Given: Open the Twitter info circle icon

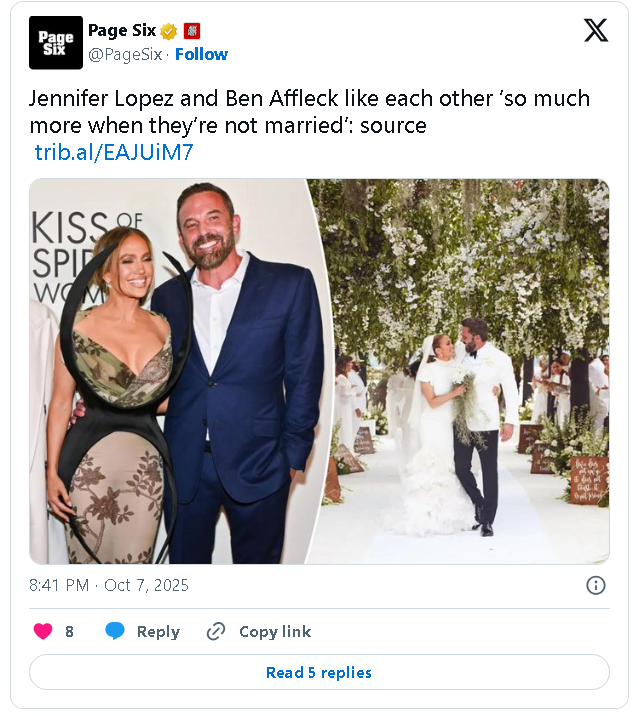Looking at the screenshot, I should pos(595,585).
